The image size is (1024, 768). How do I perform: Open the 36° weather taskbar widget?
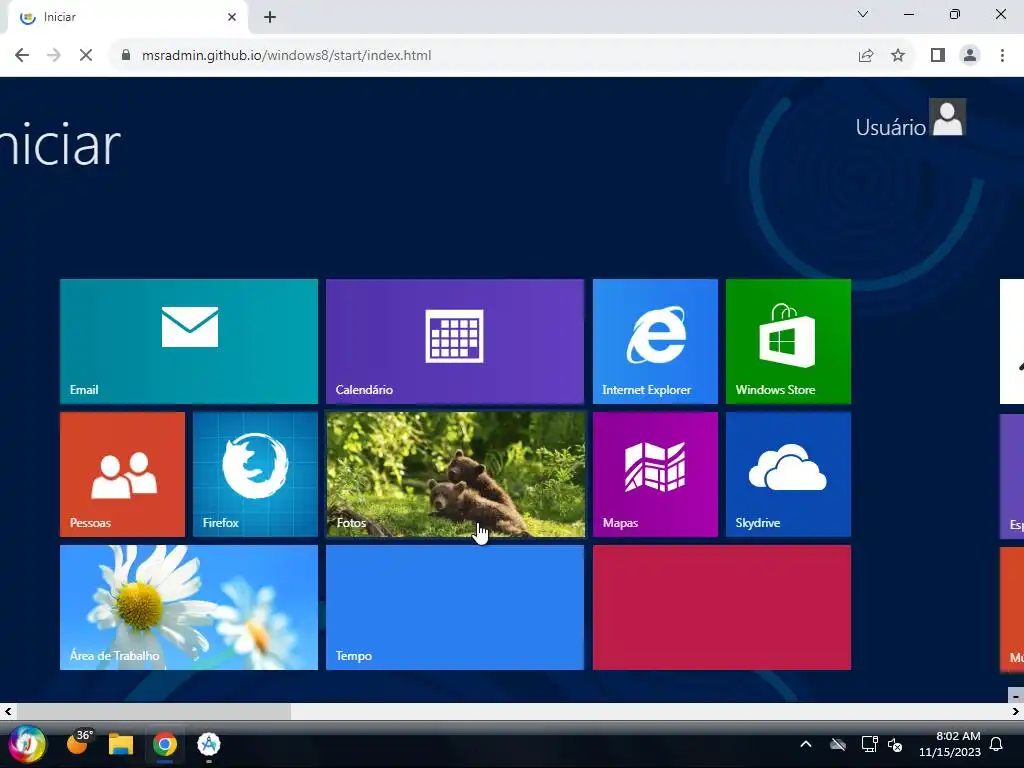80,743
